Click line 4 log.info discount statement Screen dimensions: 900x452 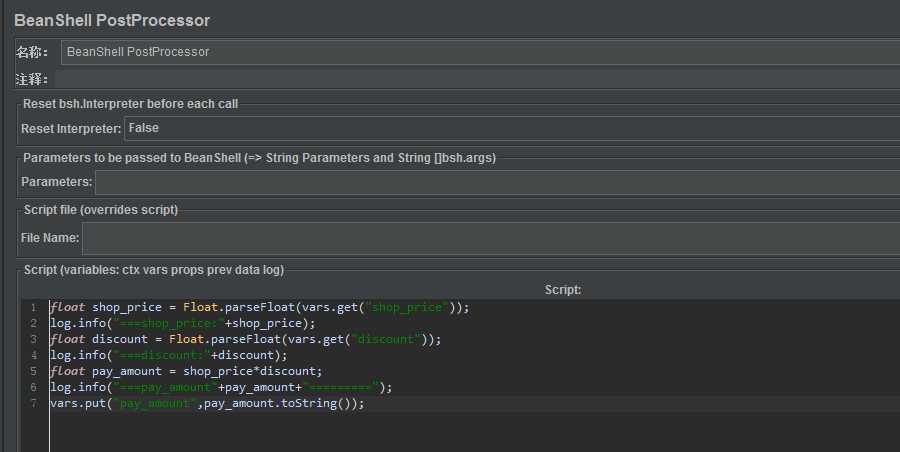pos(169,356)
